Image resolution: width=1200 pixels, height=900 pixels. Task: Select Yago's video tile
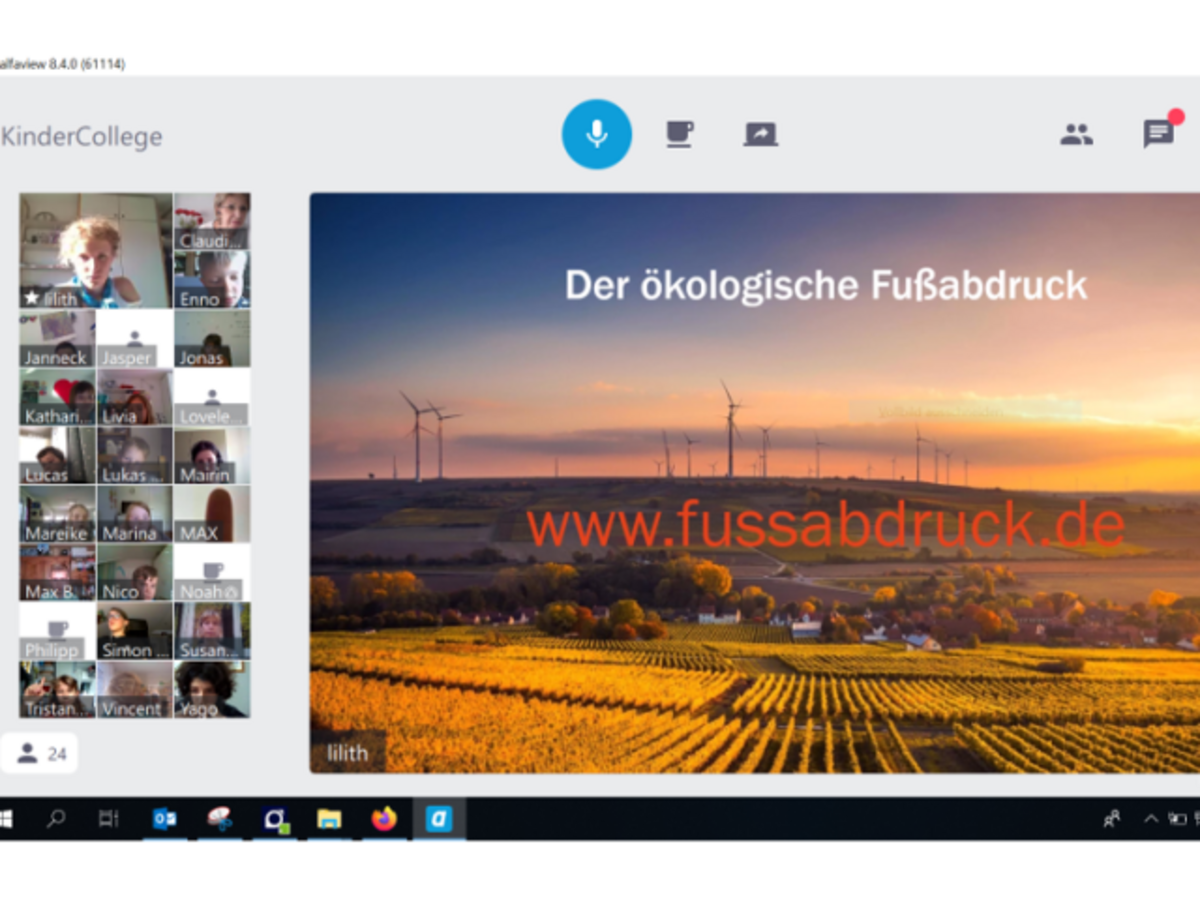(x=212, y=690)
